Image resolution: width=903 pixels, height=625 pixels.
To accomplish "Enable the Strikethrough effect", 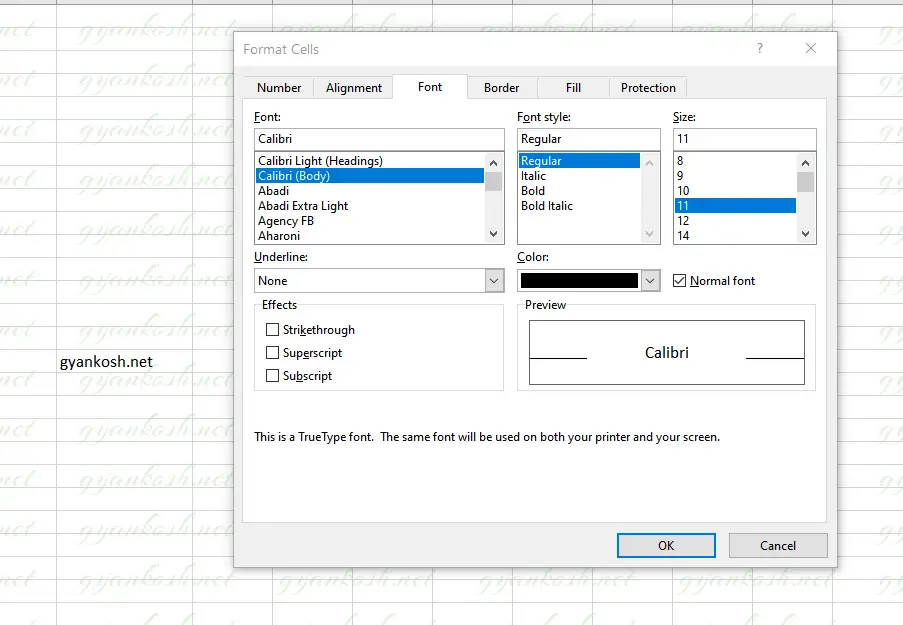I will click(x=272, y=329).
